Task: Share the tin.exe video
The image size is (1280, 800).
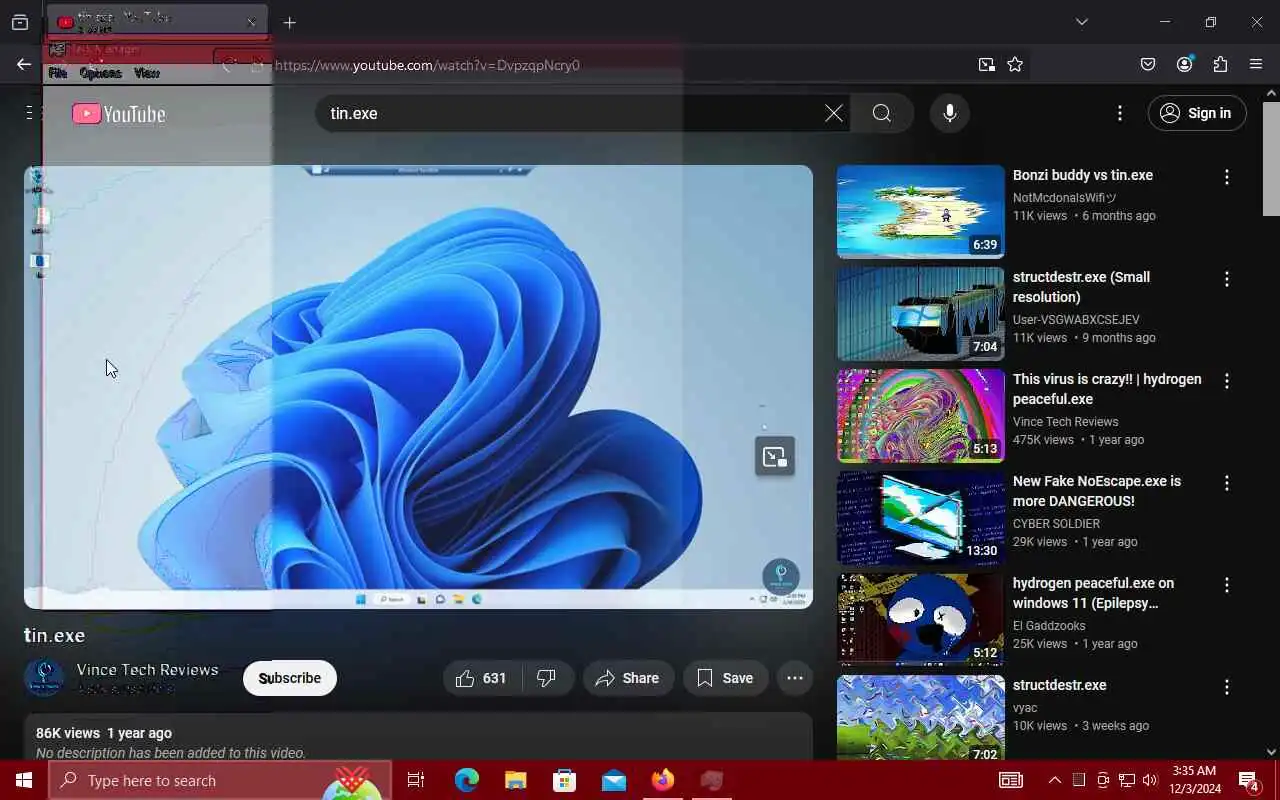Action: 628,678
